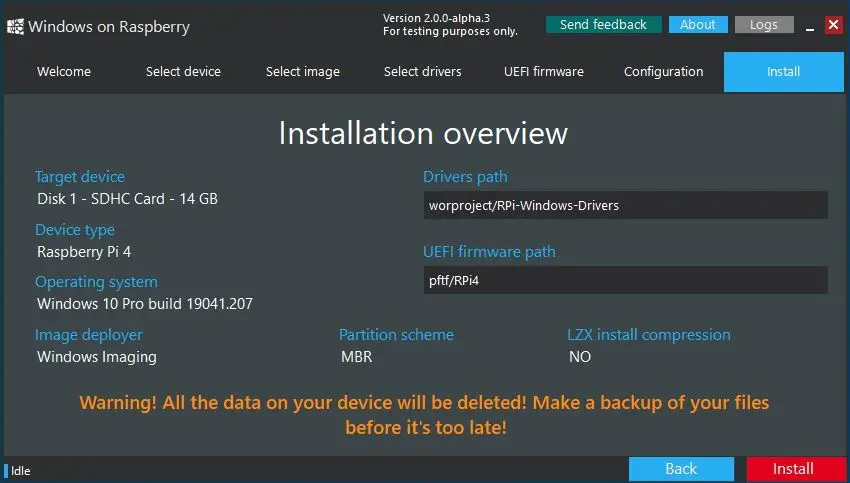Click the Target device label

pos(80,177)
